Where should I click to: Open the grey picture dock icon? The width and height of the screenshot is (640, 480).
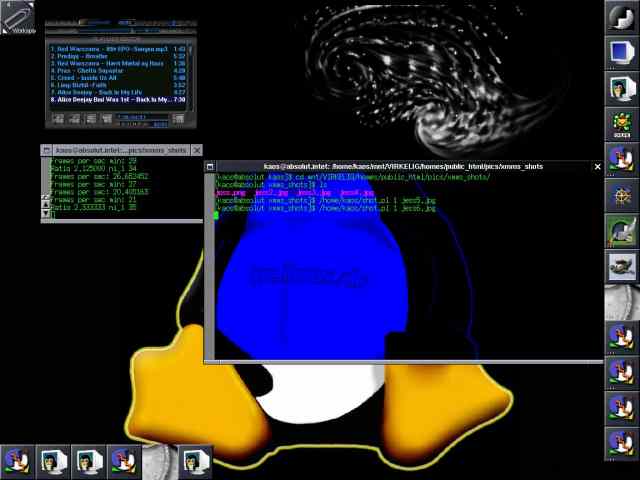coord(622,267)
